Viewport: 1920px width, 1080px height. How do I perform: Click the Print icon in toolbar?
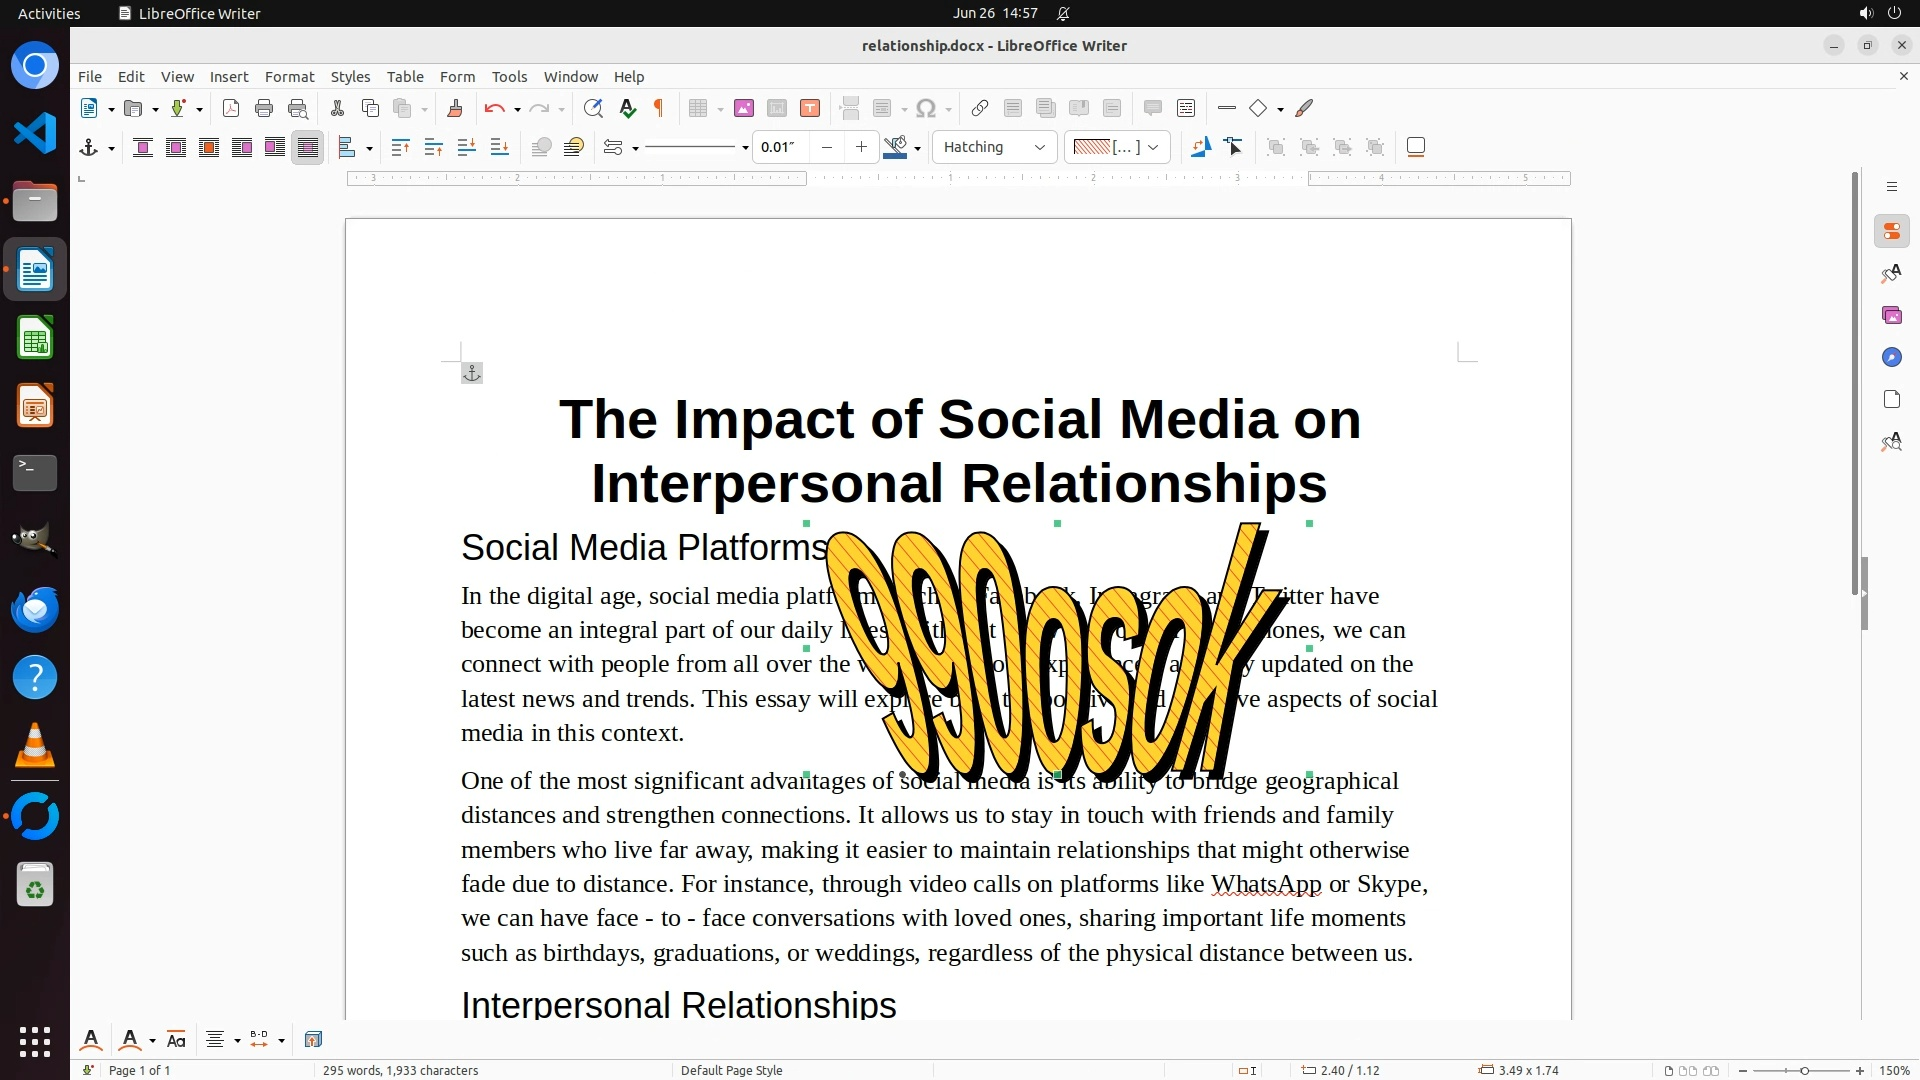[x=264, y=109]
